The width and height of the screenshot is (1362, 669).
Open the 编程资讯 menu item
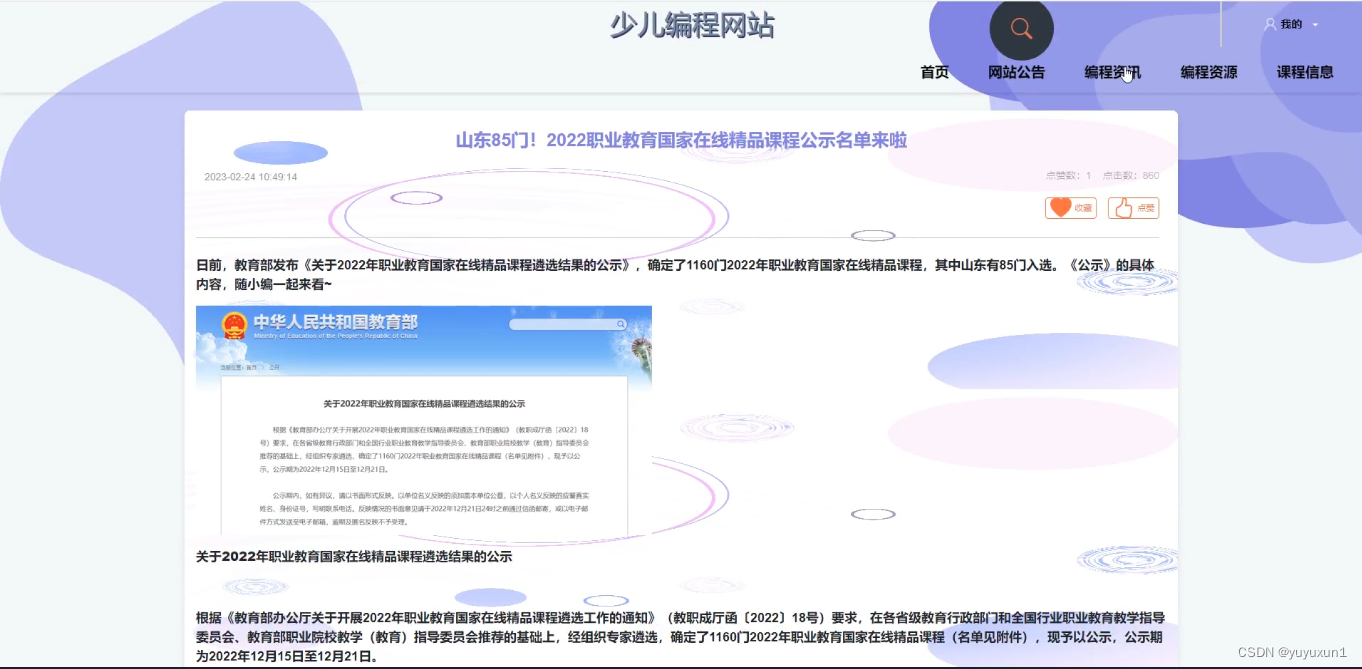(x=1112, y=72)
